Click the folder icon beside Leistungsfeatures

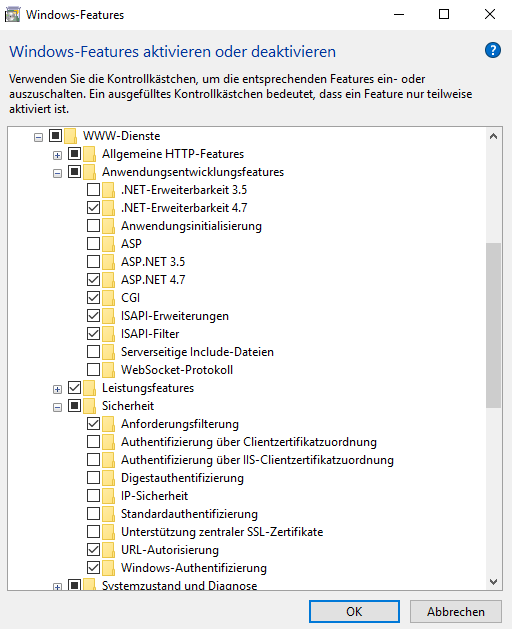point(89,388)
